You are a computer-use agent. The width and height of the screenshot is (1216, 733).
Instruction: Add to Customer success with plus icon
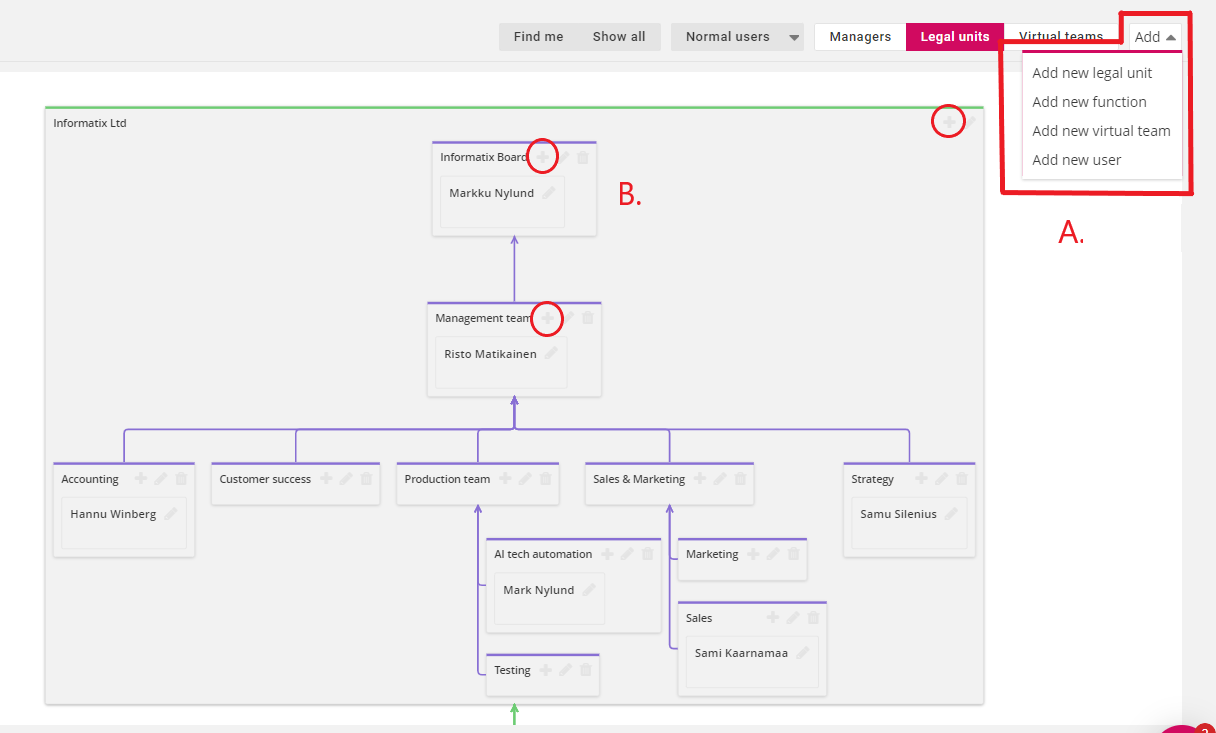[326, 479]
